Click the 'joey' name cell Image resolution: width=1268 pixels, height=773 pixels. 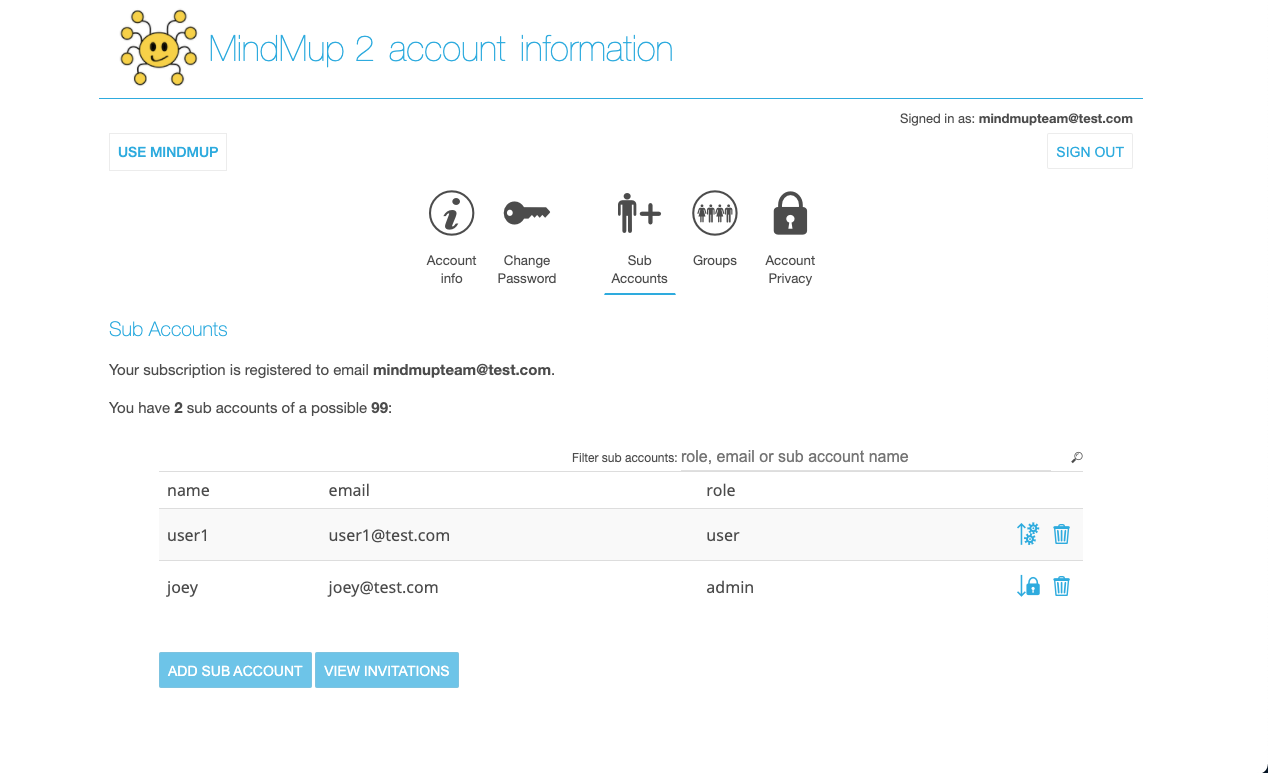(x=182, y=587)
